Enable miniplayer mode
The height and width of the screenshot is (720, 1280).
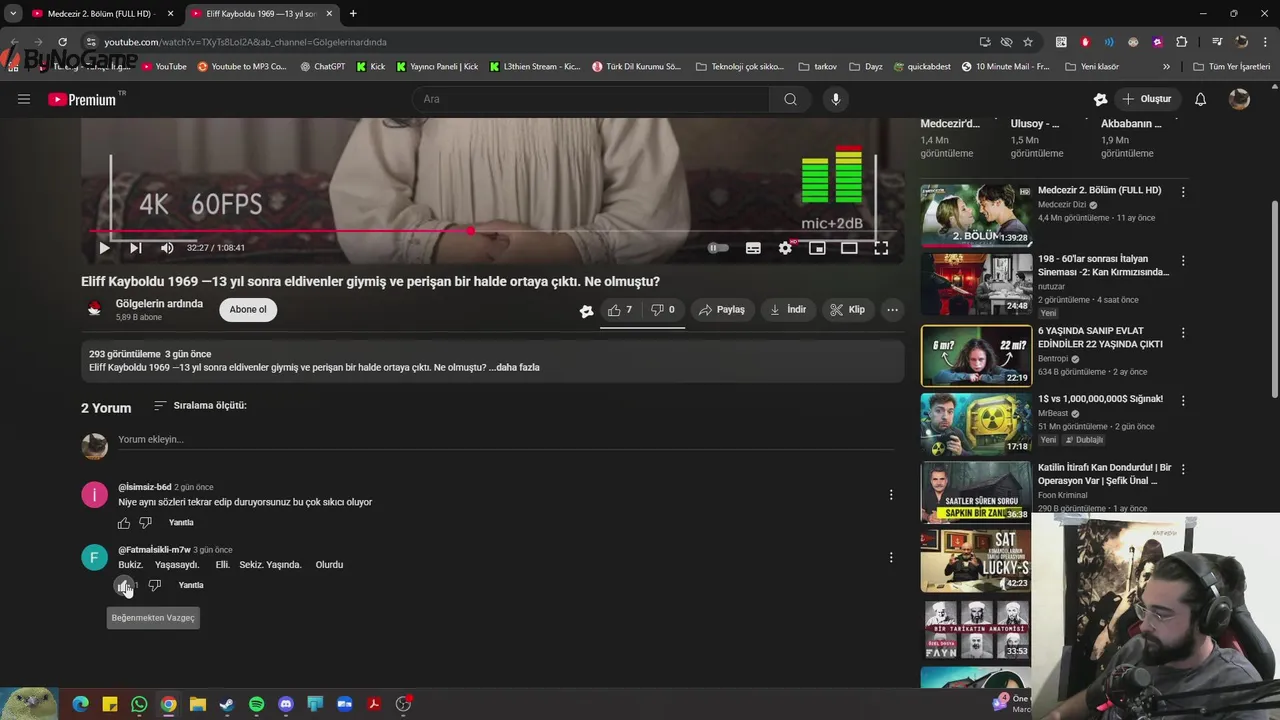point(817,248)
